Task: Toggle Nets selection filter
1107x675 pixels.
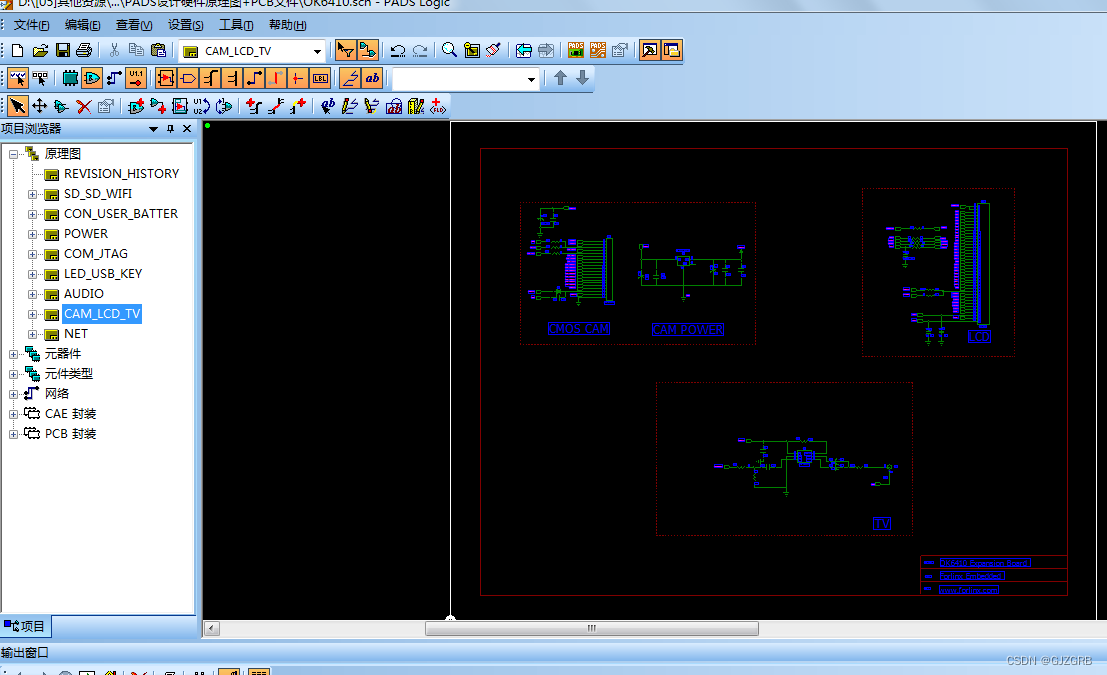Action: 114,78
